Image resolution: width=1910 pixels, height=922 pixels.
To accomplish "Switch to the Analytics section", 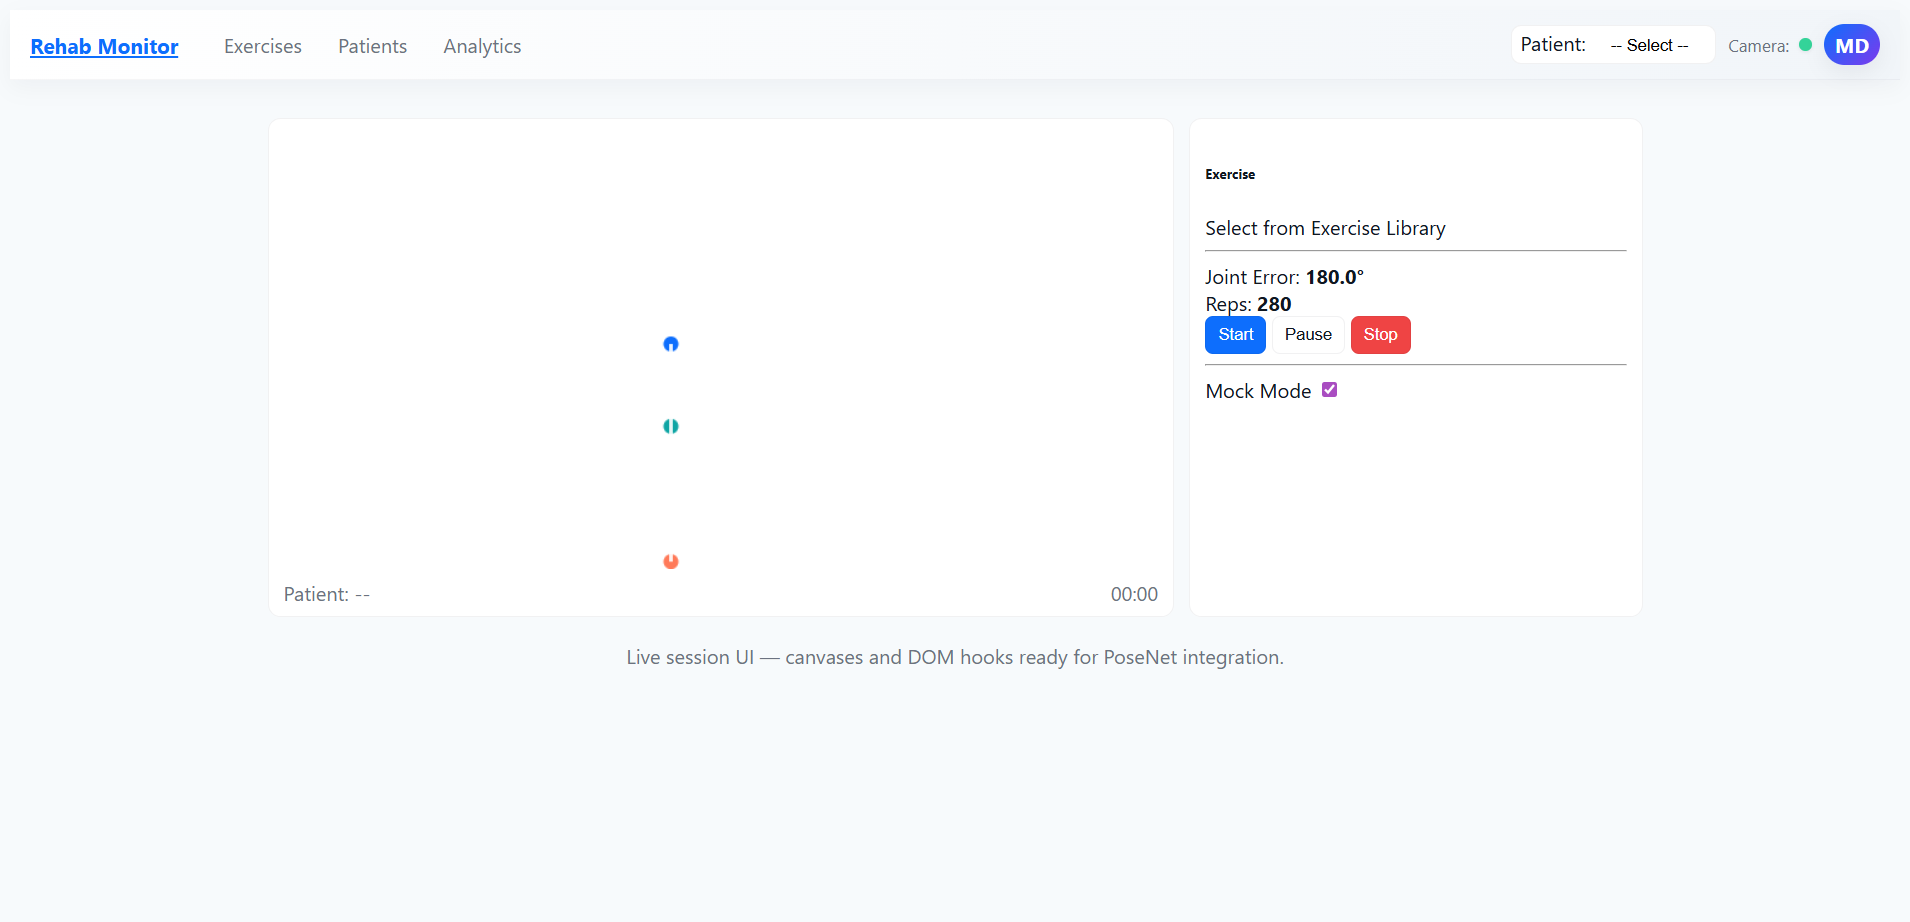I will [x=482, y=46].
